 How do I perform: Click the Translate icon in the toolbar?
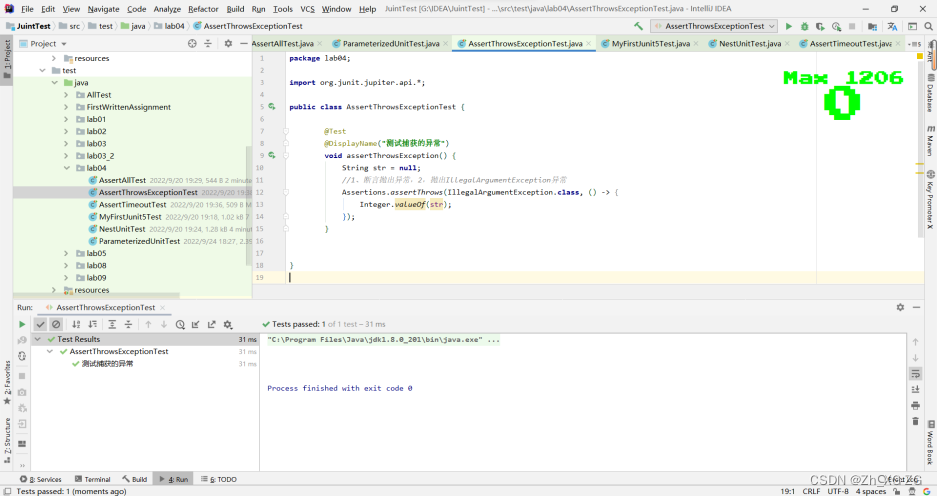click(x=892, y=26)
